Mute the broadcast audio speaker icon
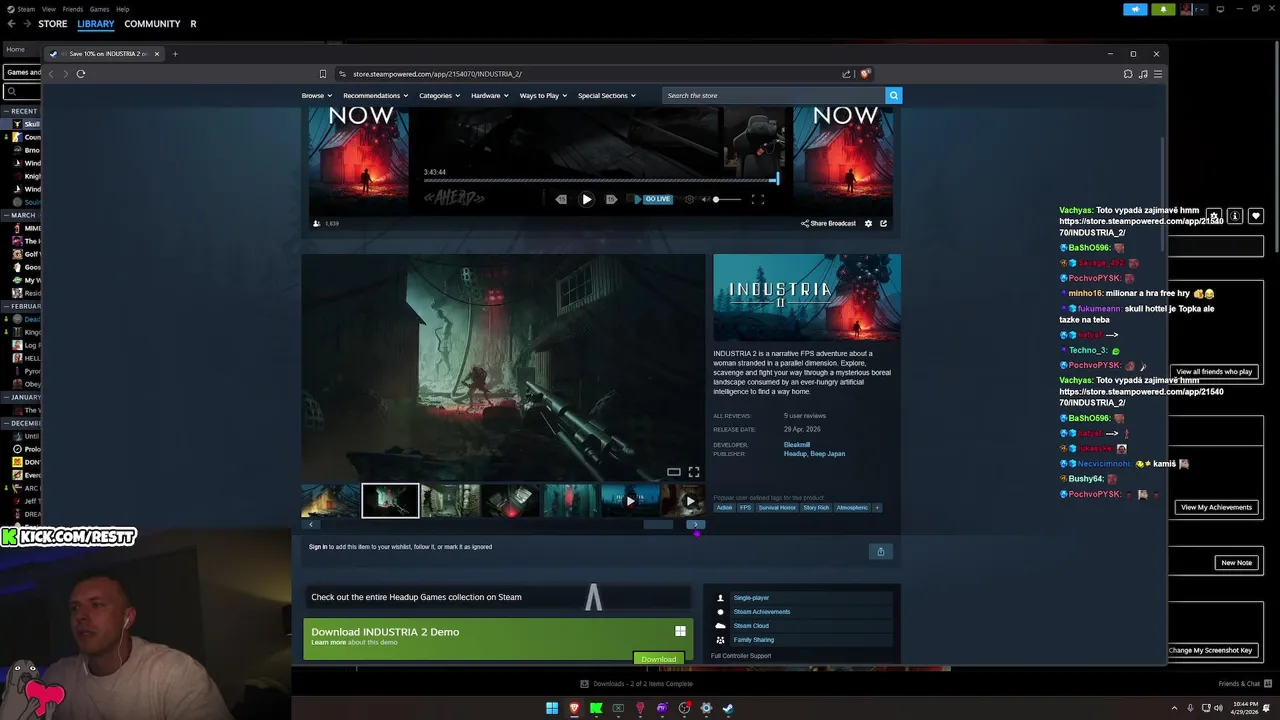The image size is (1280, 720). 704,199
